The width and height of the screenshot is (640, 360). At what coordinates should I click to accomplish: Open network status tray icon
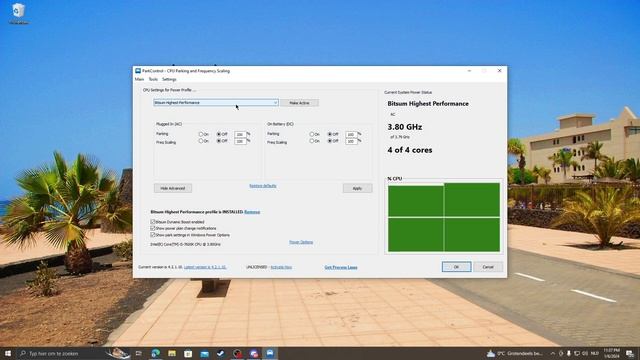pyautogui.click(x=577, y=353)
